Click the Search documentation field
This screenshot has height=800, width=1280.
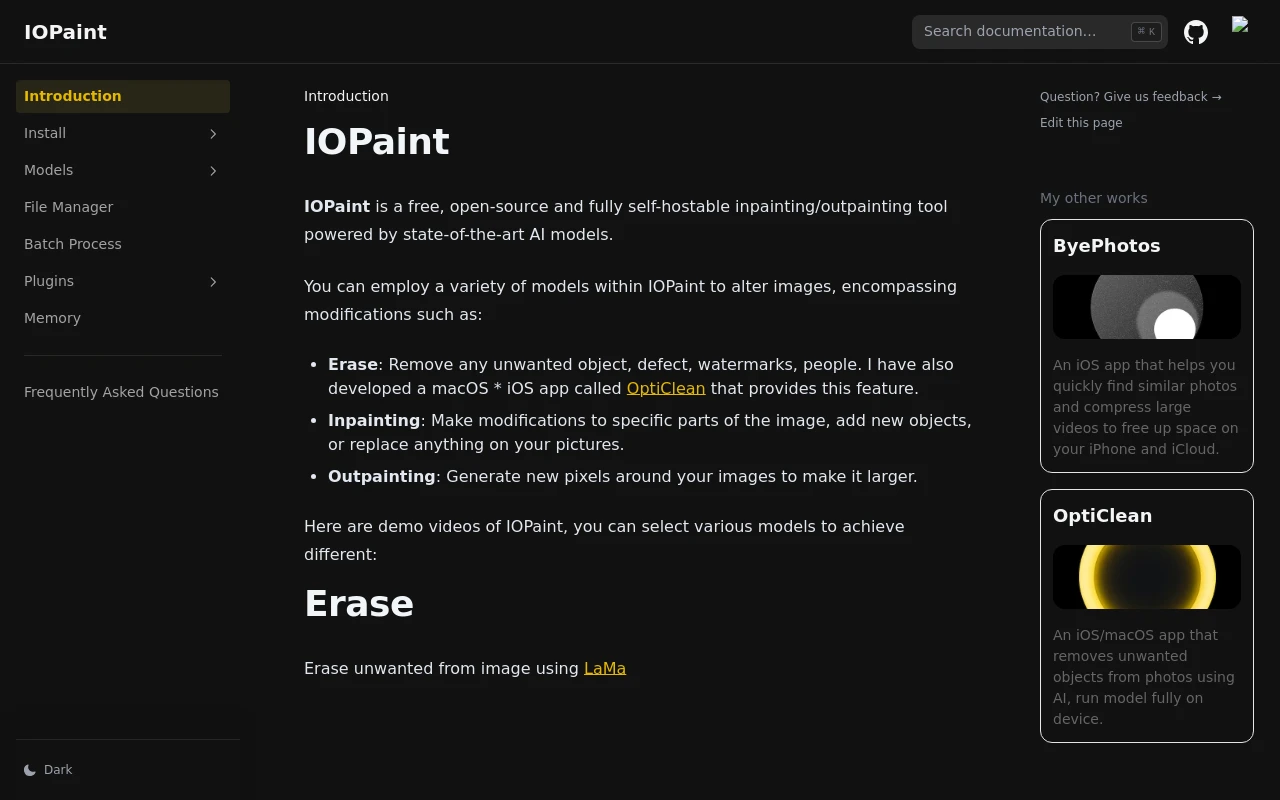pyautogui.click(x=1020, y=31)
